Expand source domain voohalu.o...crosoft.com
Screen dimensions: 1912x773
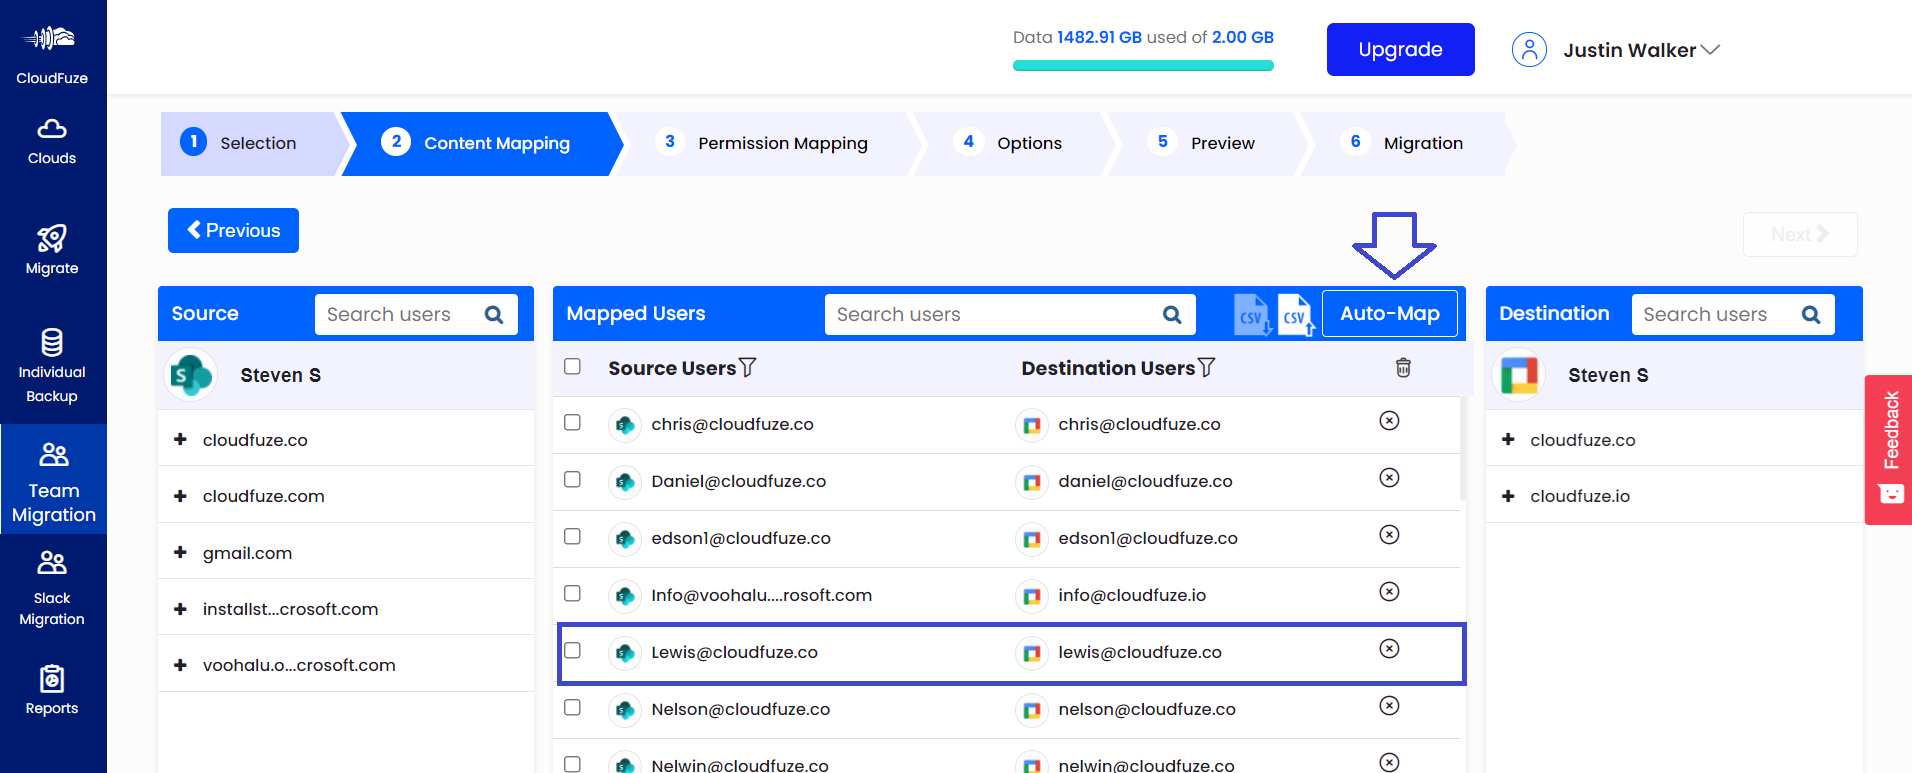coord(180,665)
